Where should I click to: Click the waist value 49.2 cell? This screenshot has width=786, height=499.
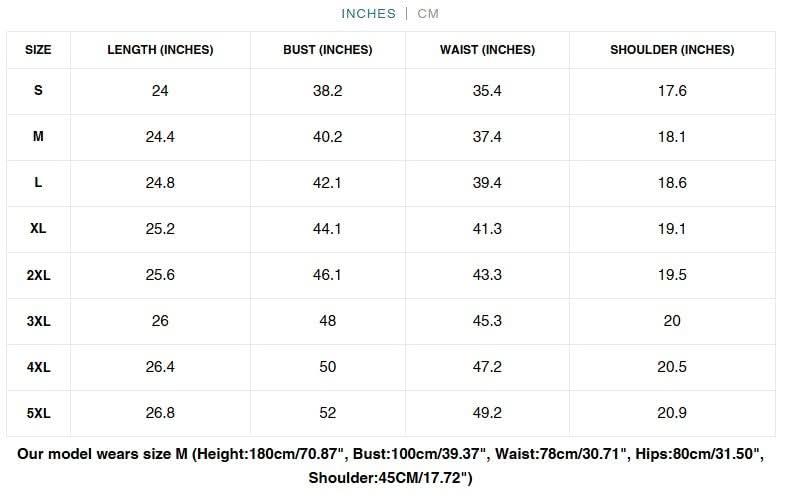point(487,413)
